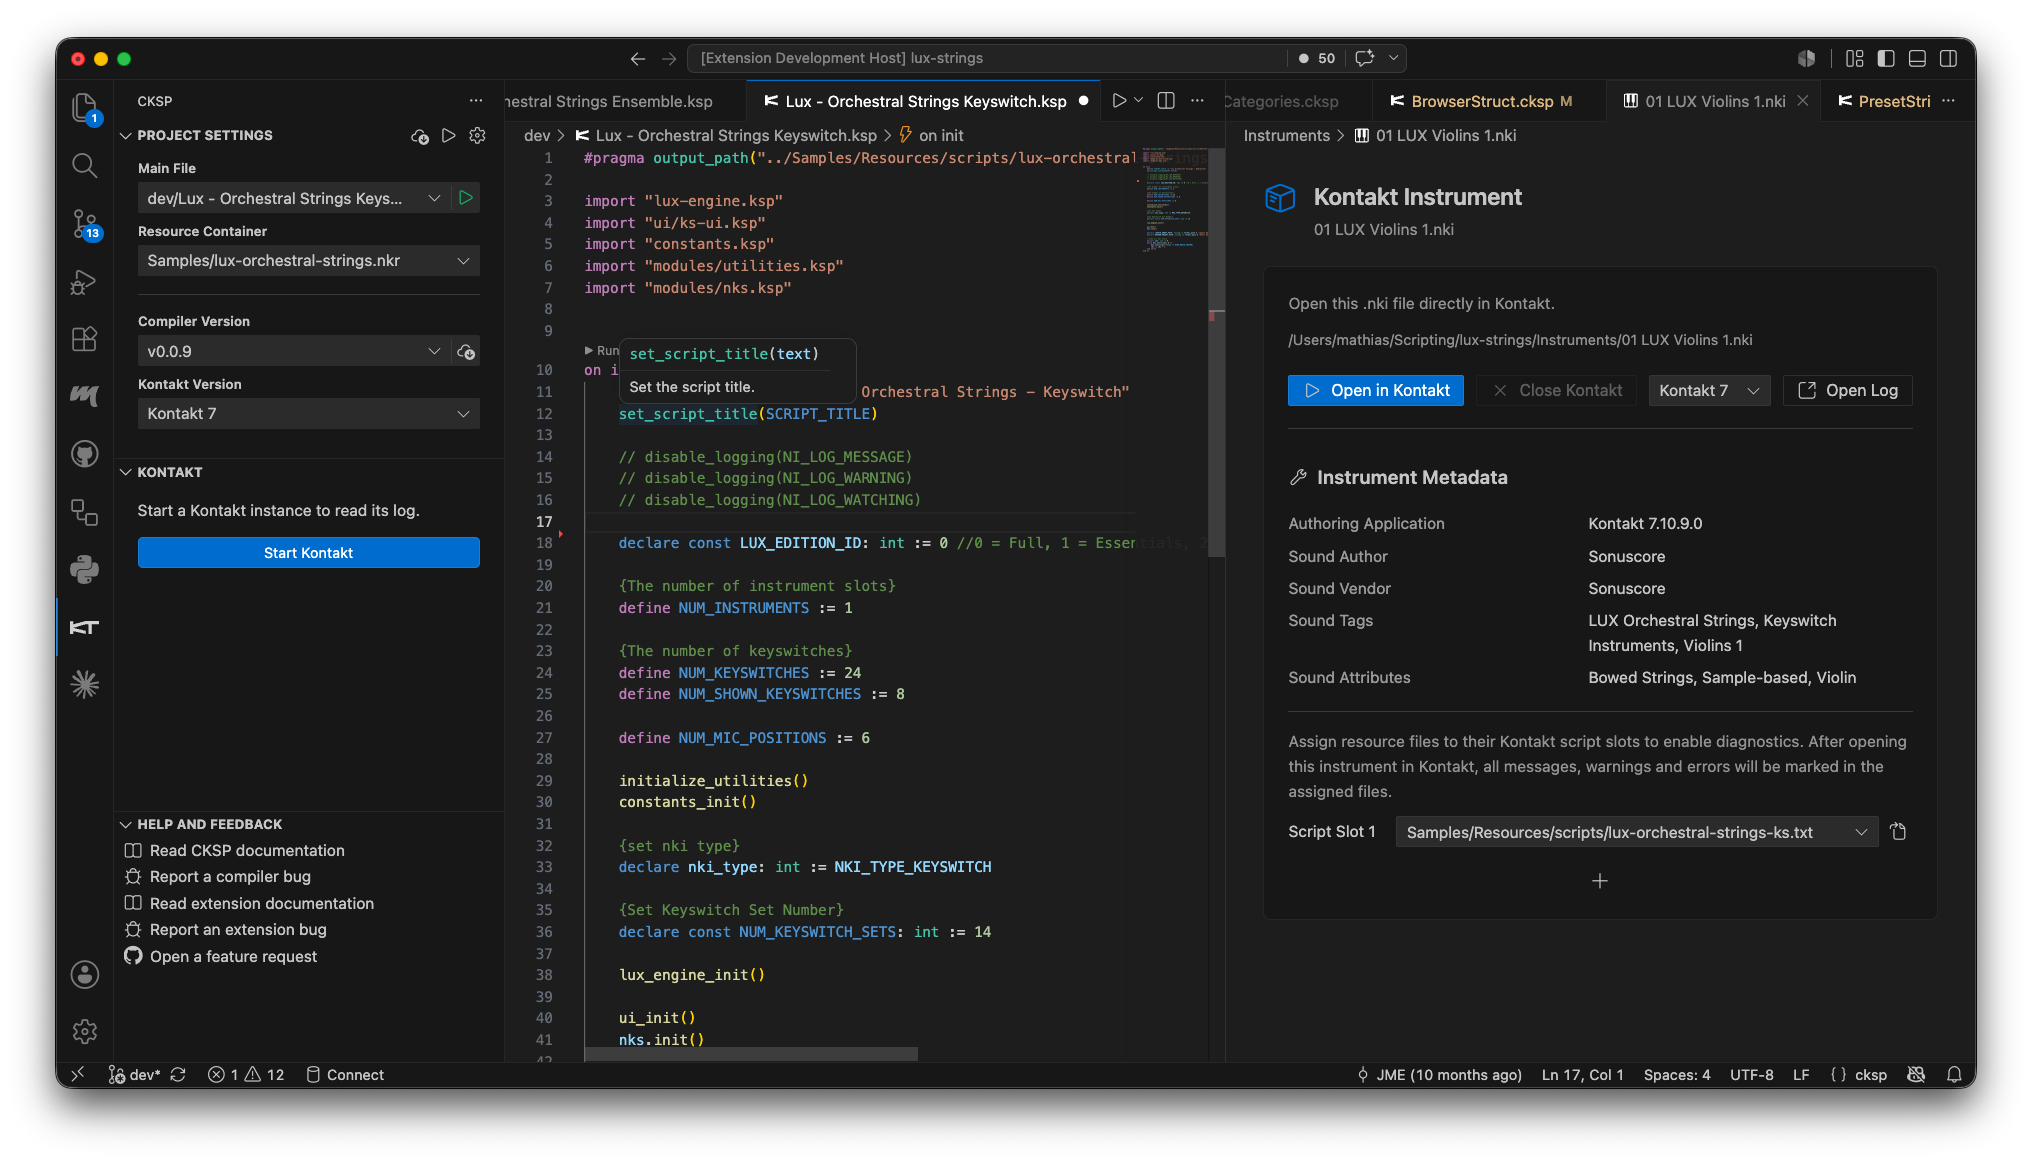The height and width of the screenshot is (1162, 2032).
Task: Open the Script Slot 1 file dropdown
Action: 1636,832
